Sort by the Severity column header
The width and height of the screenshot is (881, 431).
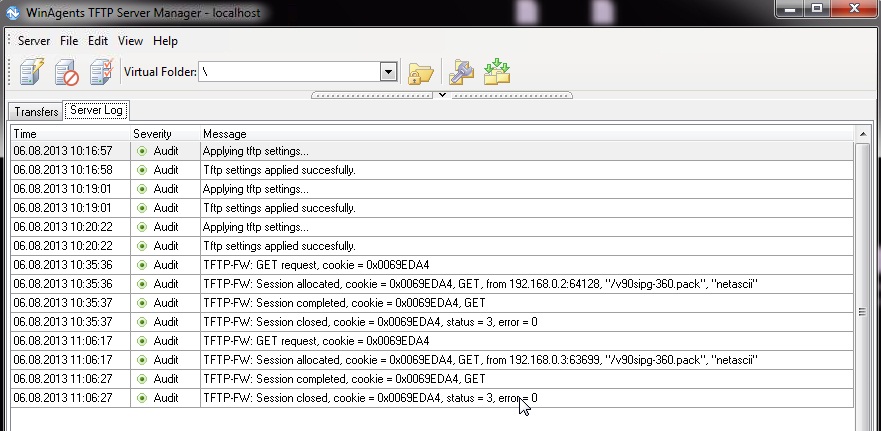point(165,134)
